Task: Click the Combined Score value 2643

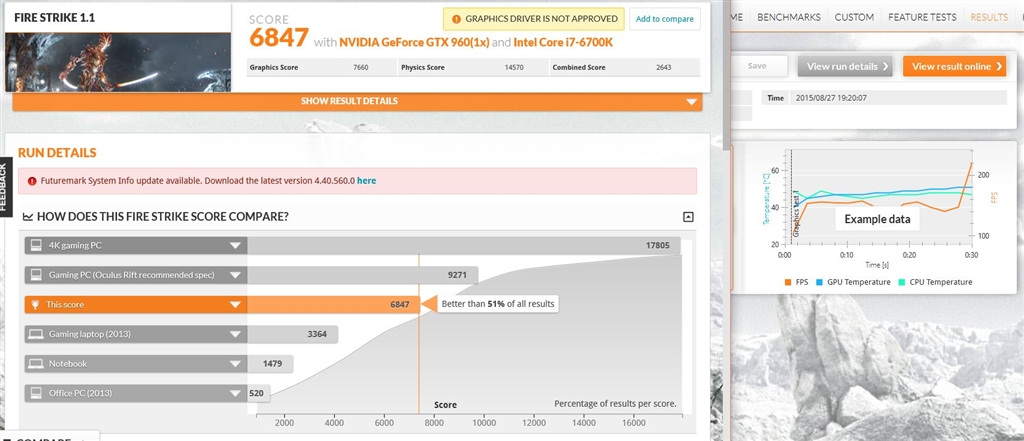Action: (x=664, y=67)
